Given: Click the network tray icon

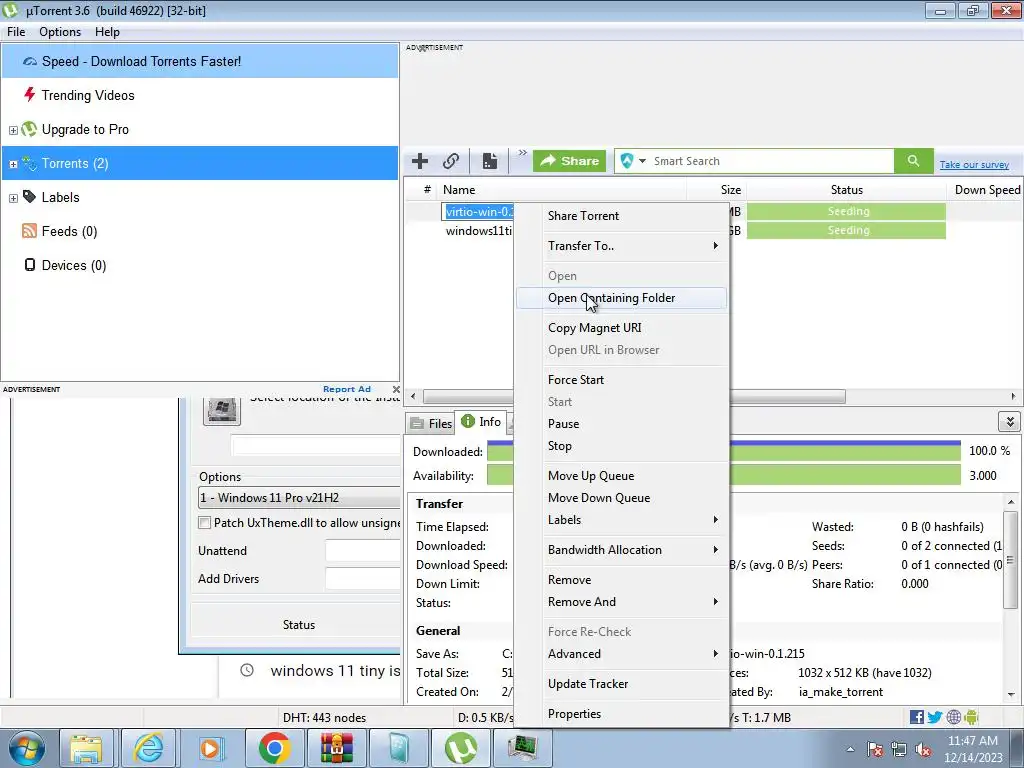Looking at the screenshot, I should [899, 750].
